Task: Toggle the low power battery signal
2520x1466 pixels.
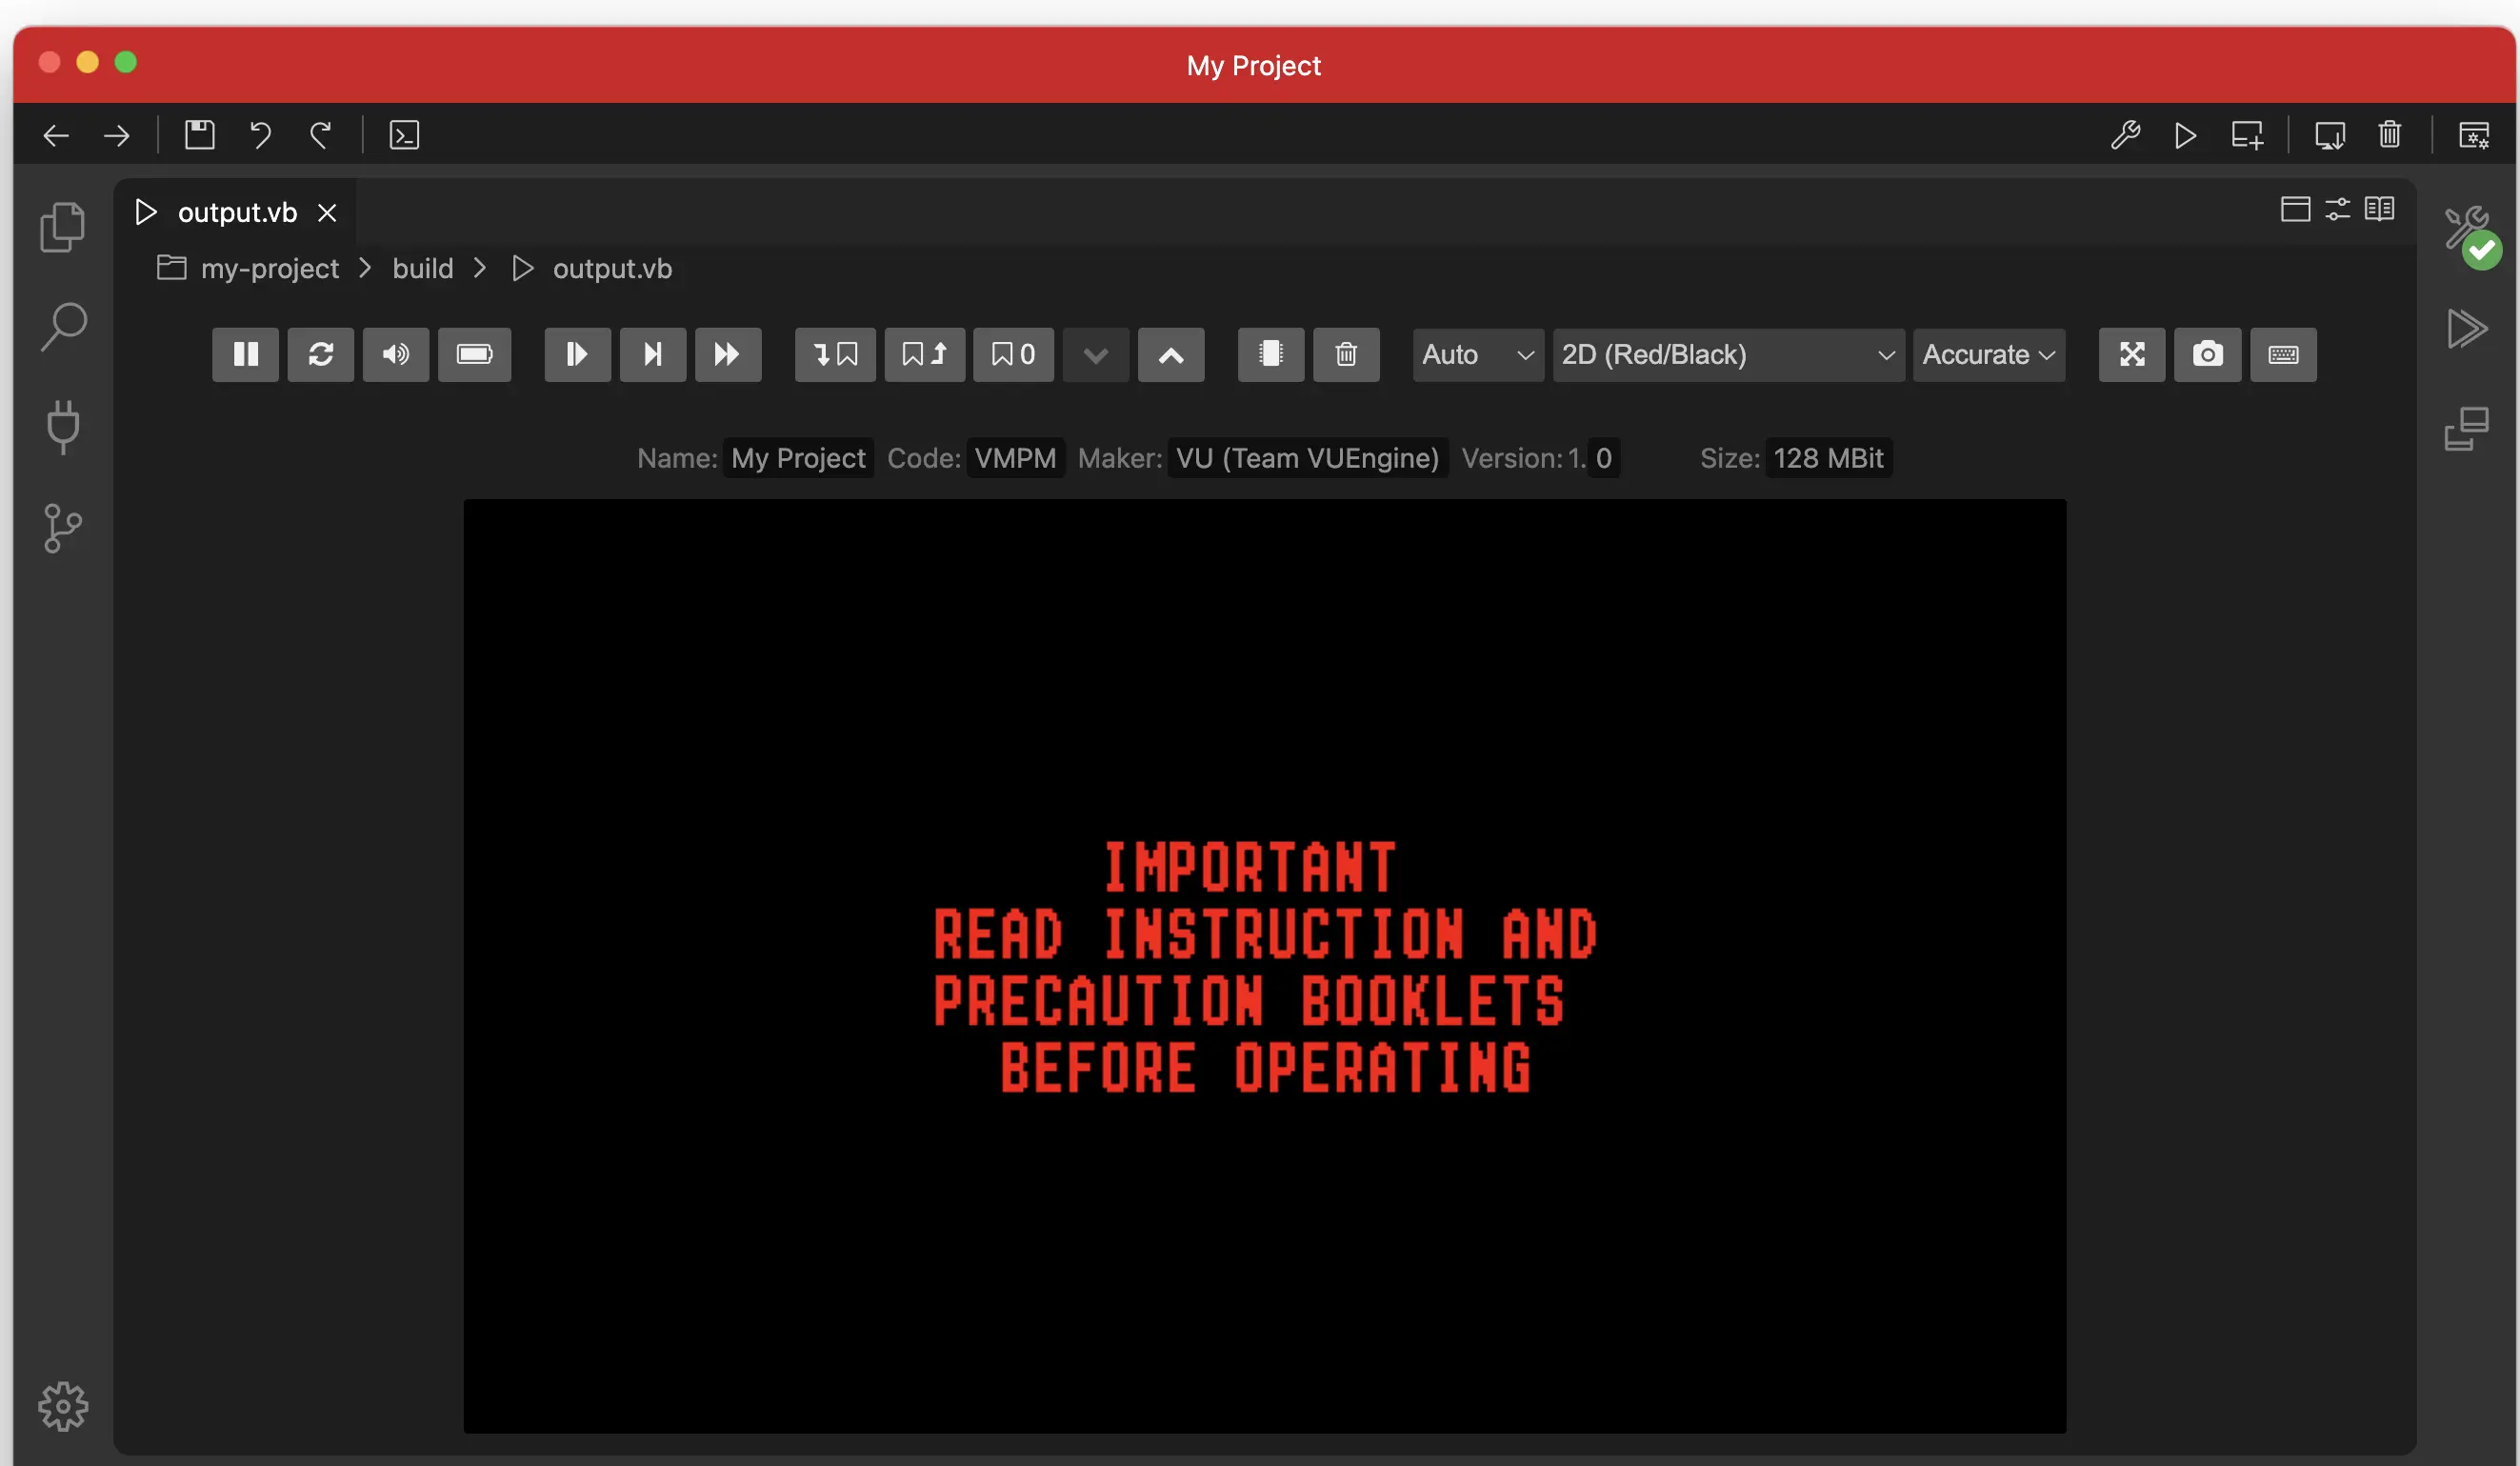Action: tap(474, 354)
